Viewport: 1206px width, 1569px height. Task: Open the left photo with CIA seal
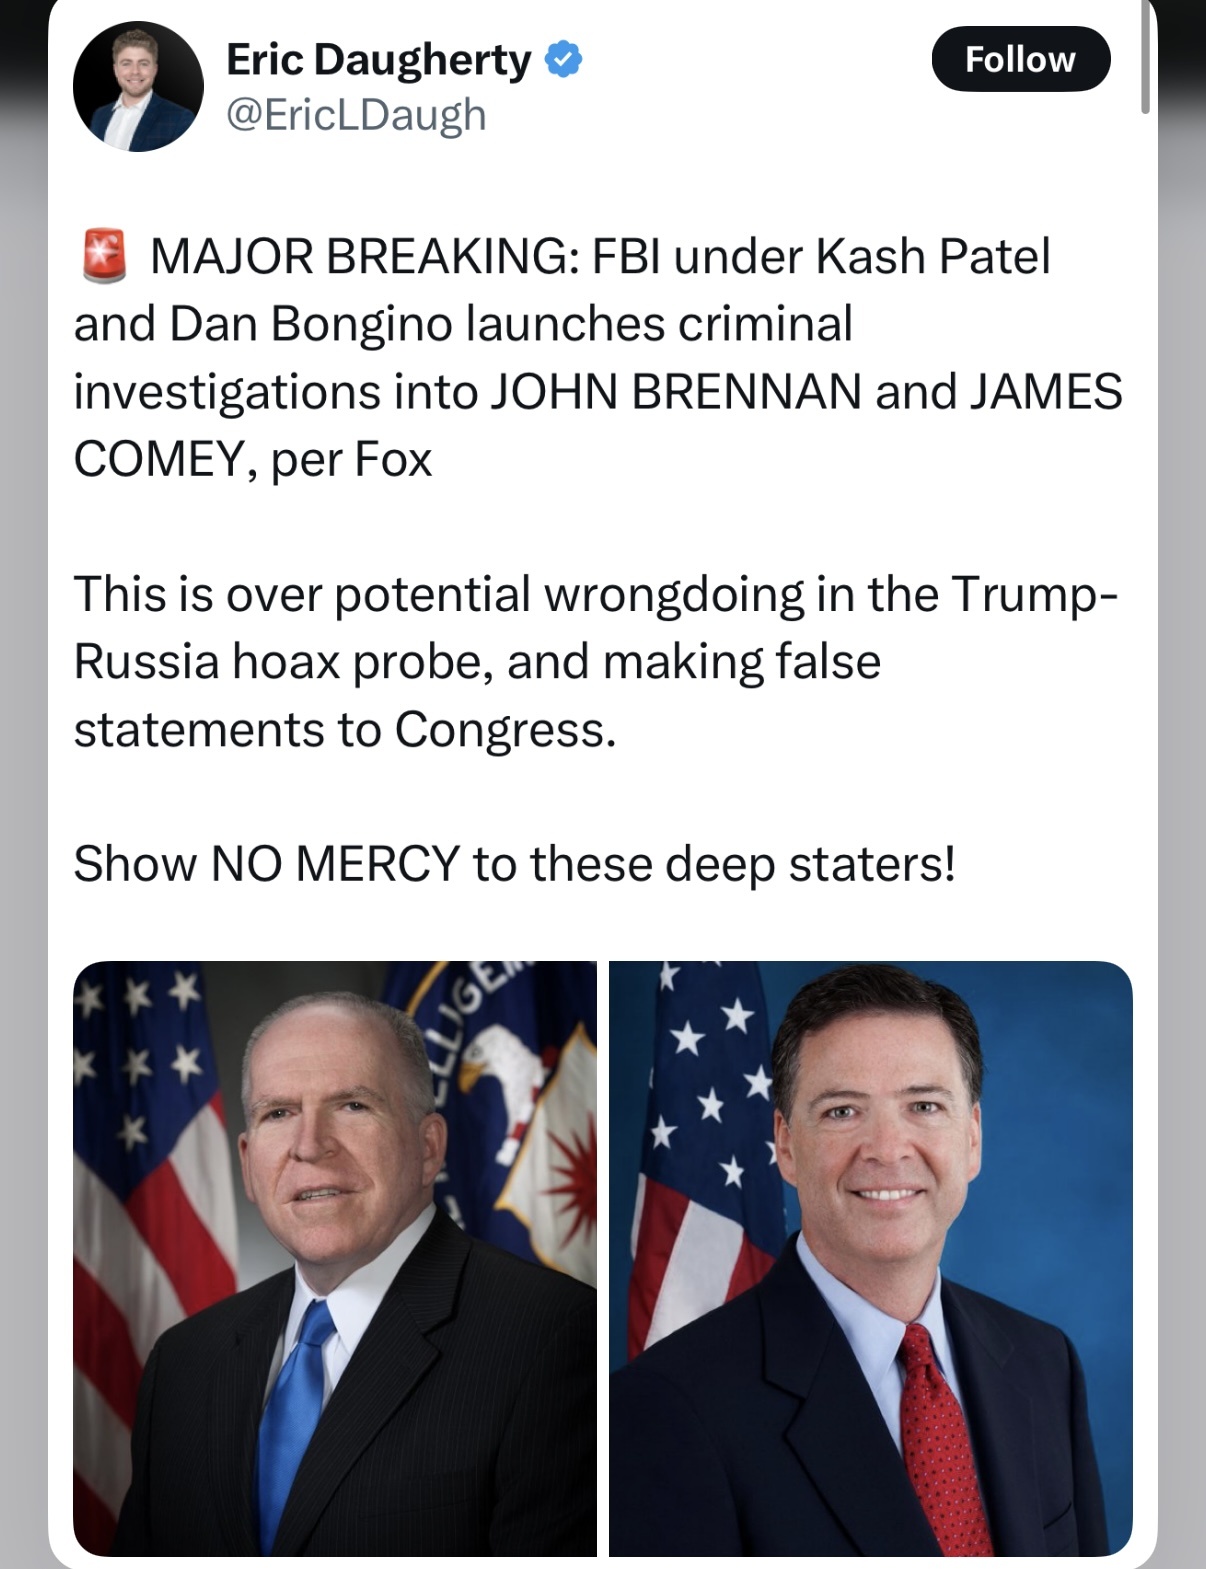335,1258
